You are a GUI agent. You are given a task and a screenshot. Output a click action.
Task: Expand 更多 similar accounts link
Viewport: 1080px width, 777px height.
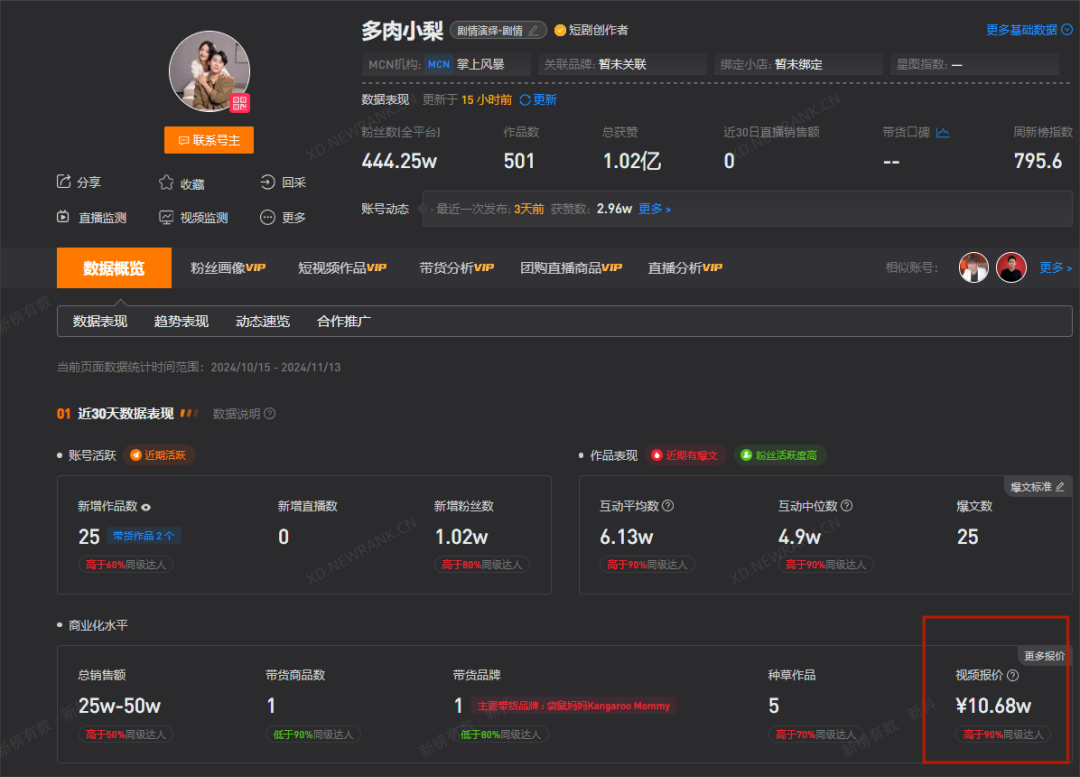1055,267
